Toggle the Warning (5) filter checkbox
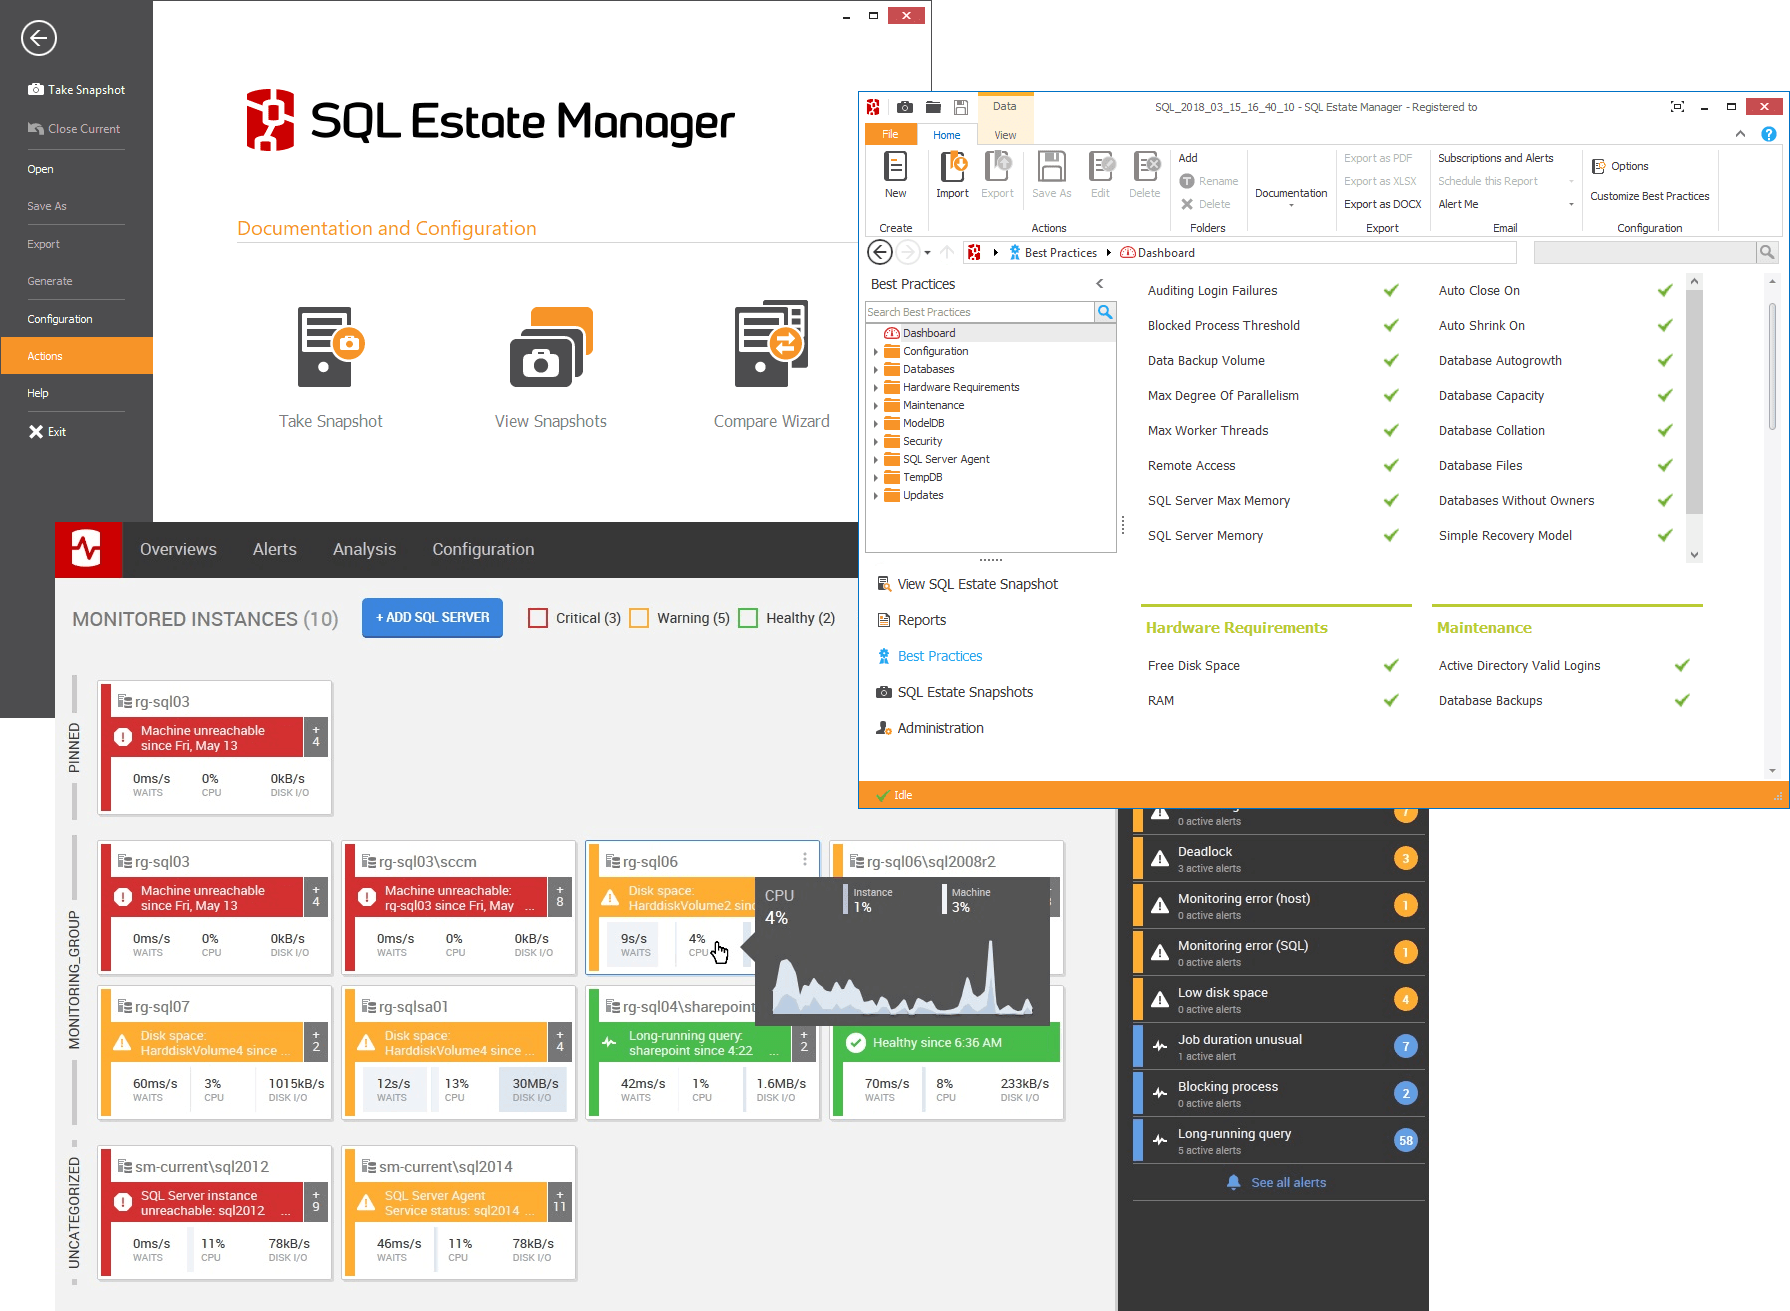Viewport: 1790px width, 1311px height. tap(639, 618)
